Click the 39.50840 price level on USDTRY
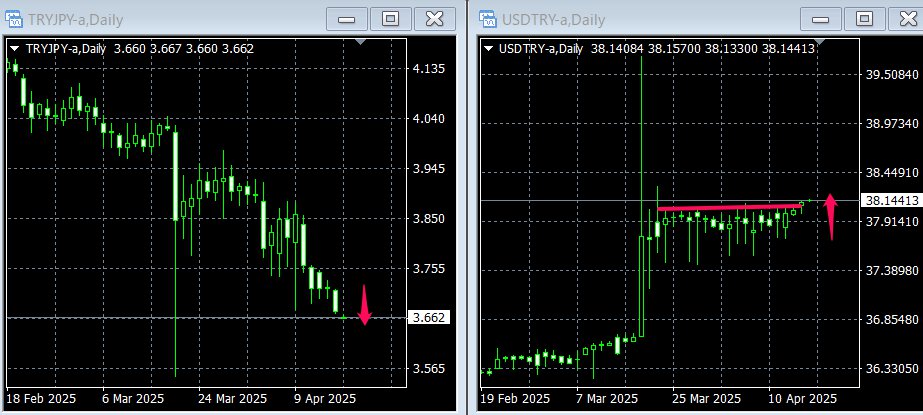The image size is (923, 415). [x=892, y=75]
